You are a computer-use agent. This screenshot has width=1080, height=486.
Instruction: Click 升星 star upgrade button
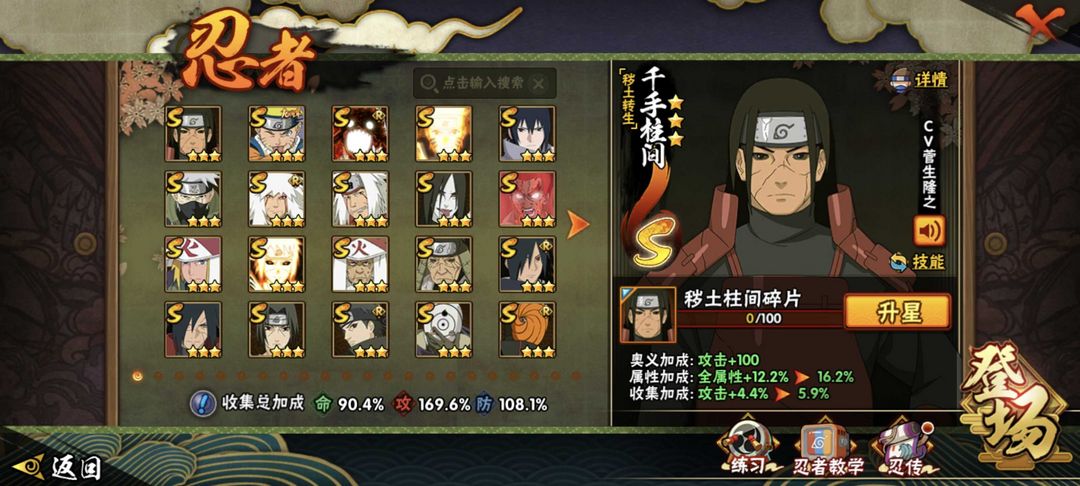tap(897, 312)
